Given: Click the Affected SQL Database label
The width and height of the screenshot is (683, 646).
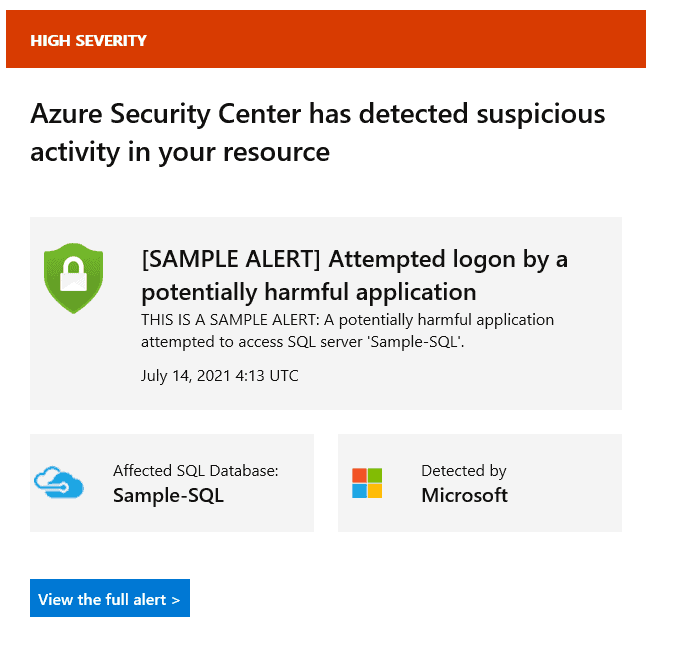Looking at the screenshot, I should pos(196,470).
